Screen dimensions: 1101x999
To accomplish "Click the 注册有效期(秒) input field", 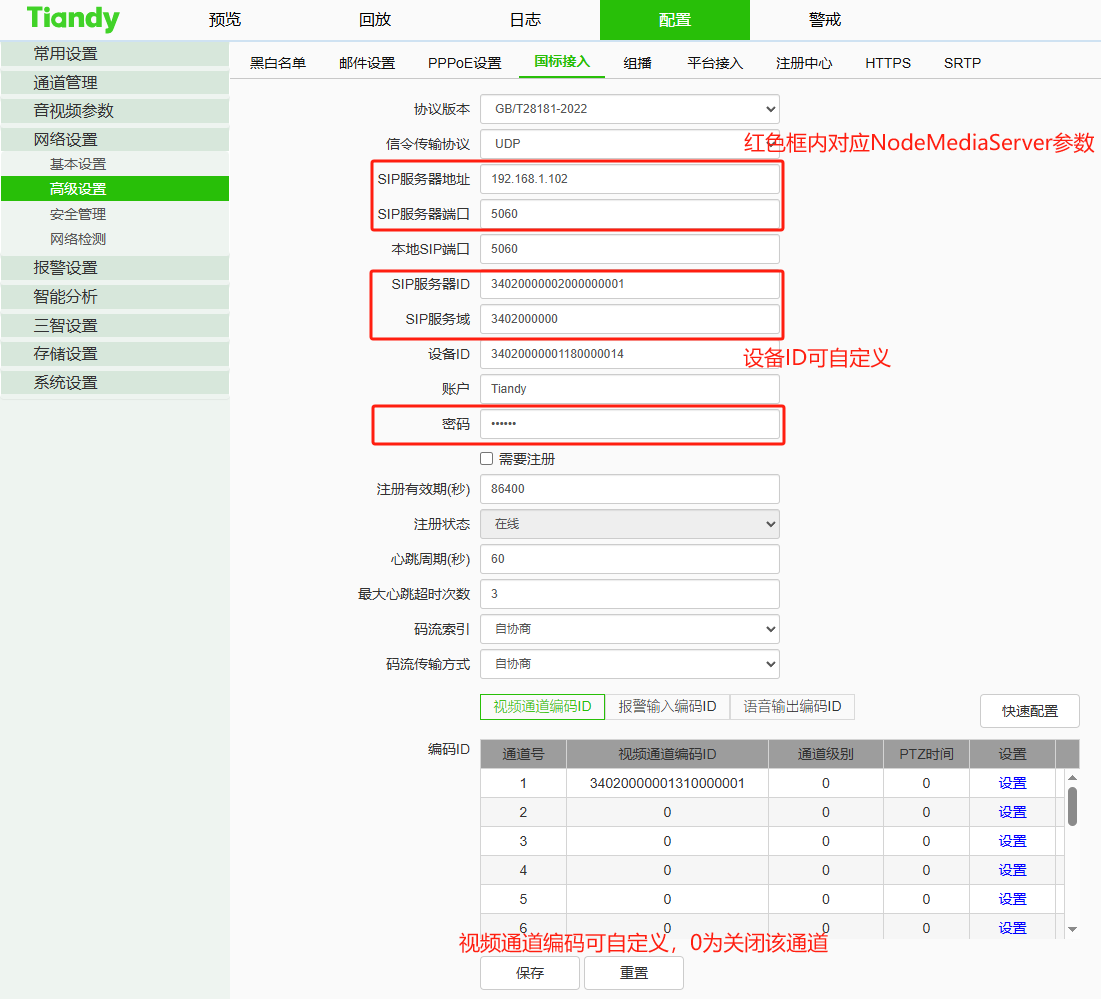I will pyautogui.click(x=630, y=489).
